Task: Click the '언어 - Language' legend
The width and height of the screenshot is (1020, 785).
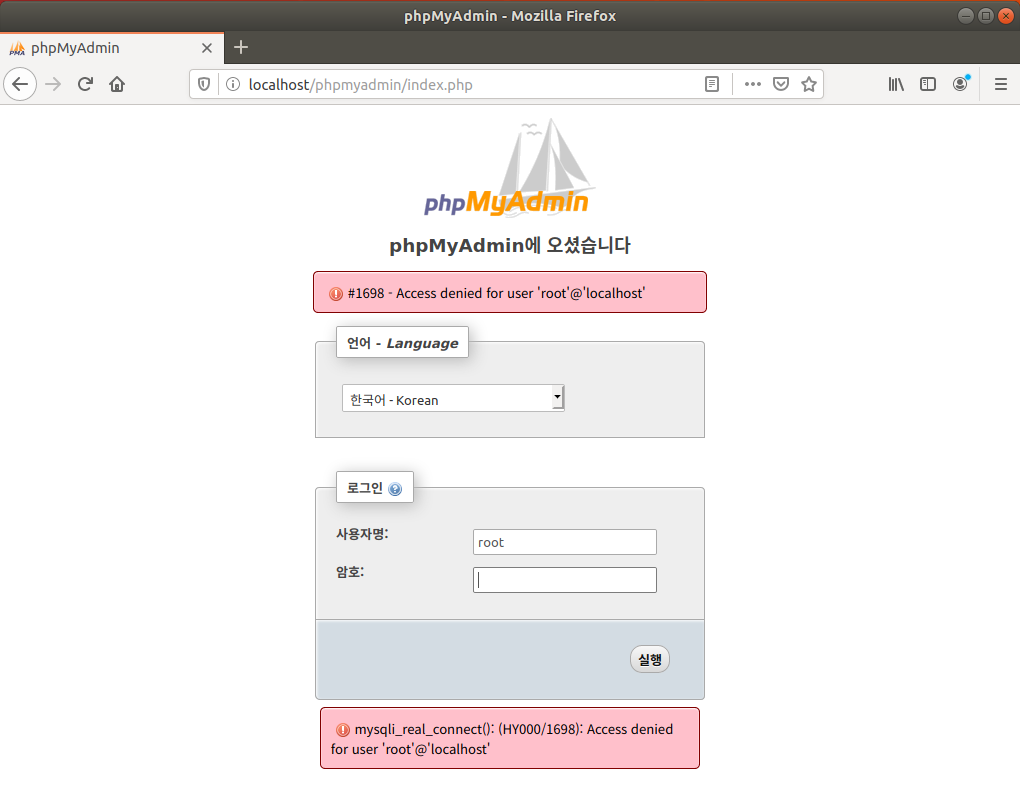Action: click(x=402, y=343)
